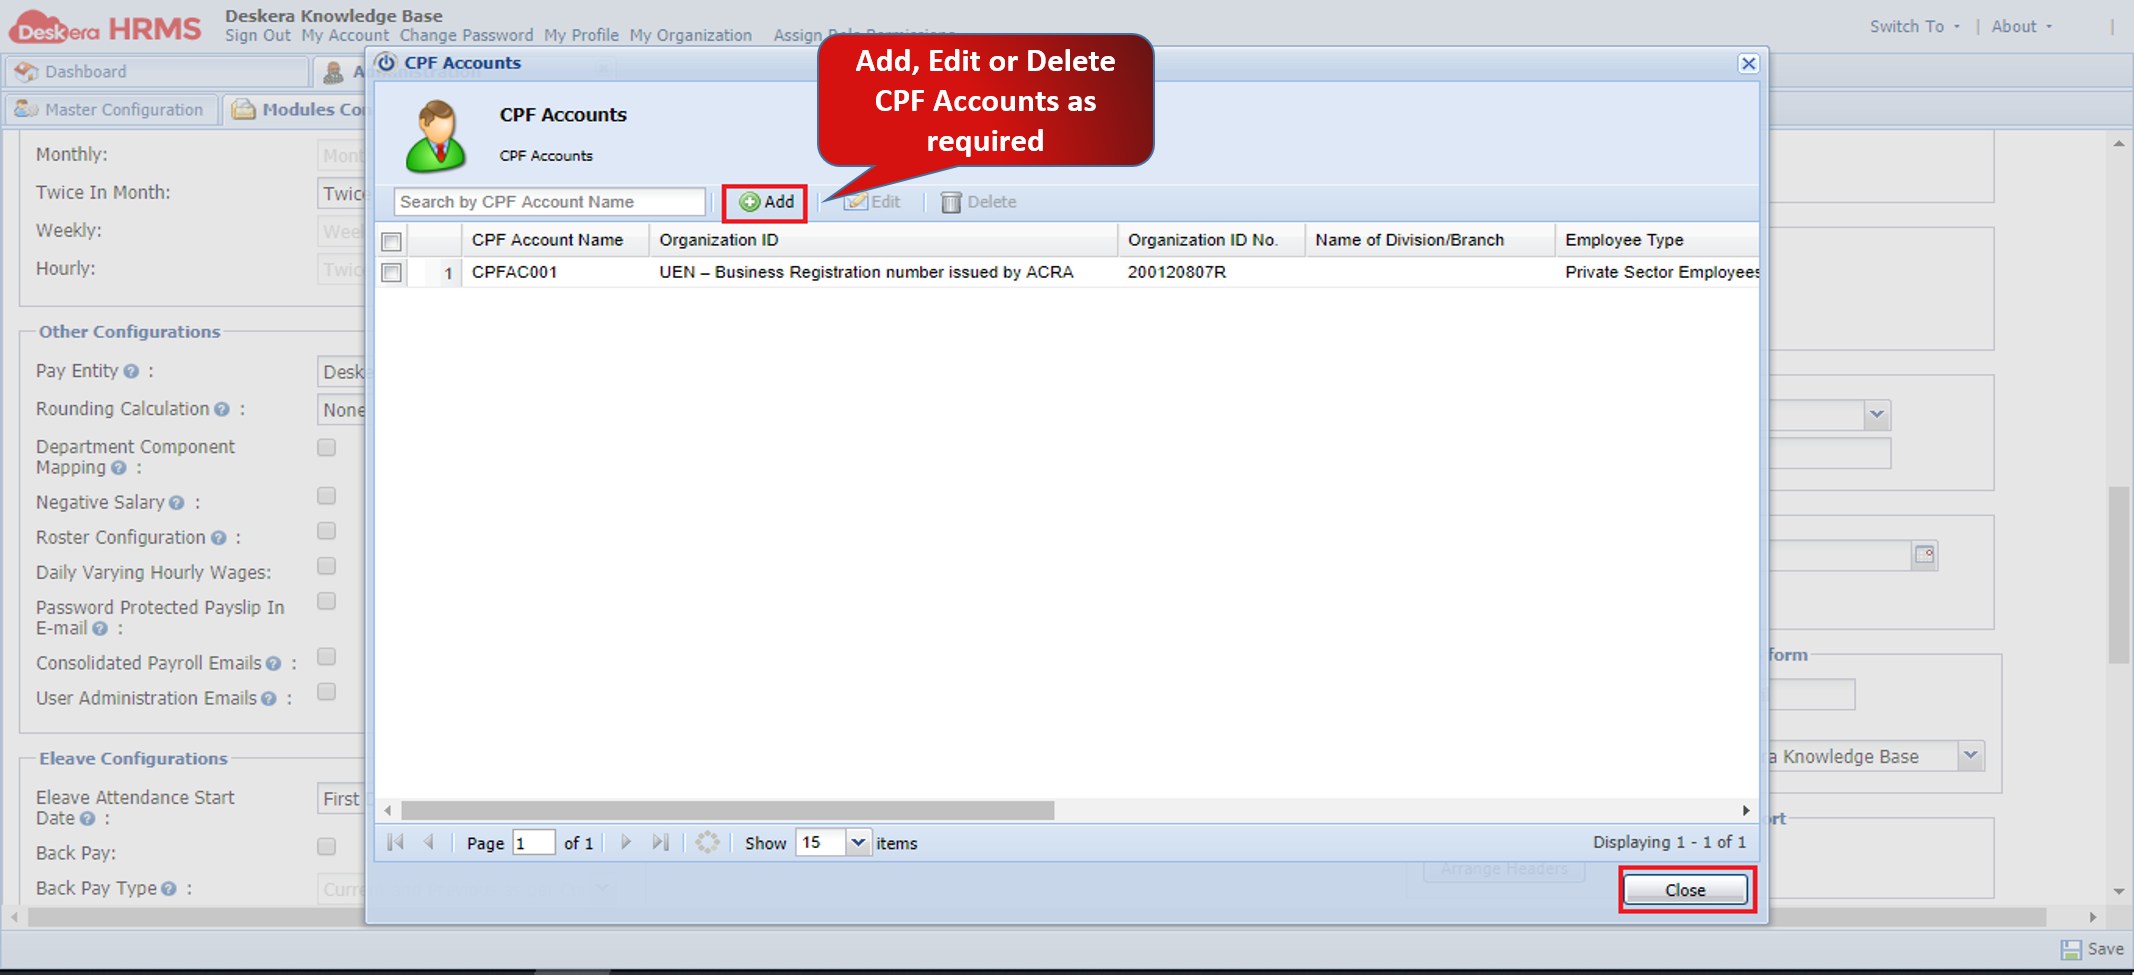Click the Deskera HRMS logo
2134x975 pixels.
click(x=103, y=26)
